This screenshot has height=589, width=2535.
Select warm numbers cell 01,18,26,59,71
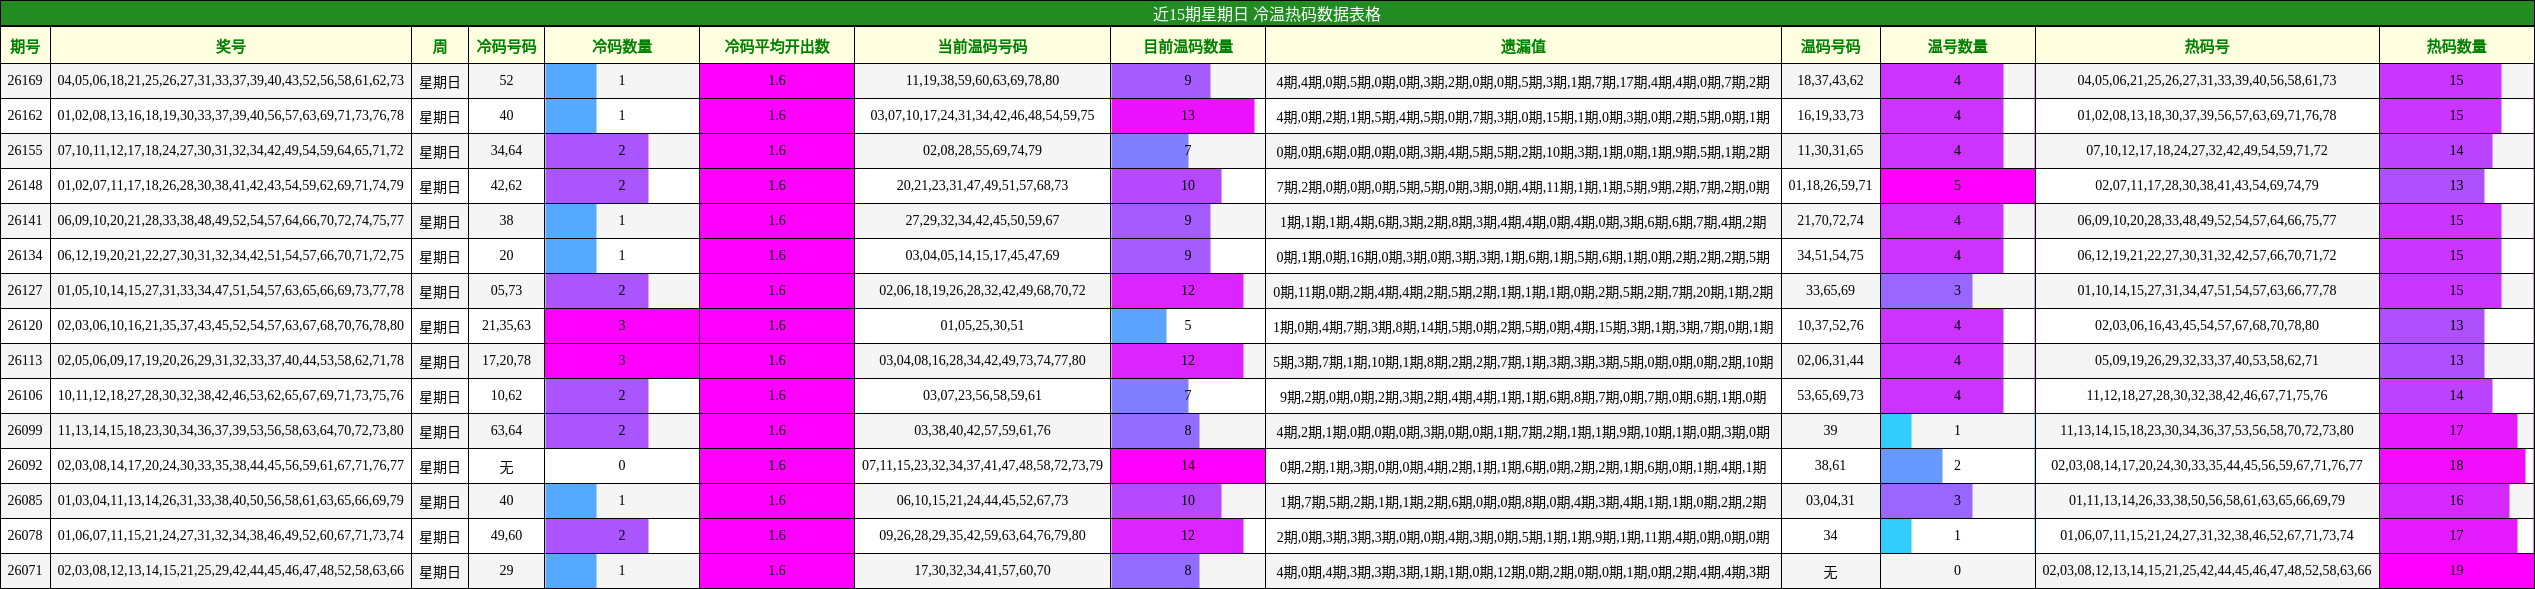coord(1830,186)
